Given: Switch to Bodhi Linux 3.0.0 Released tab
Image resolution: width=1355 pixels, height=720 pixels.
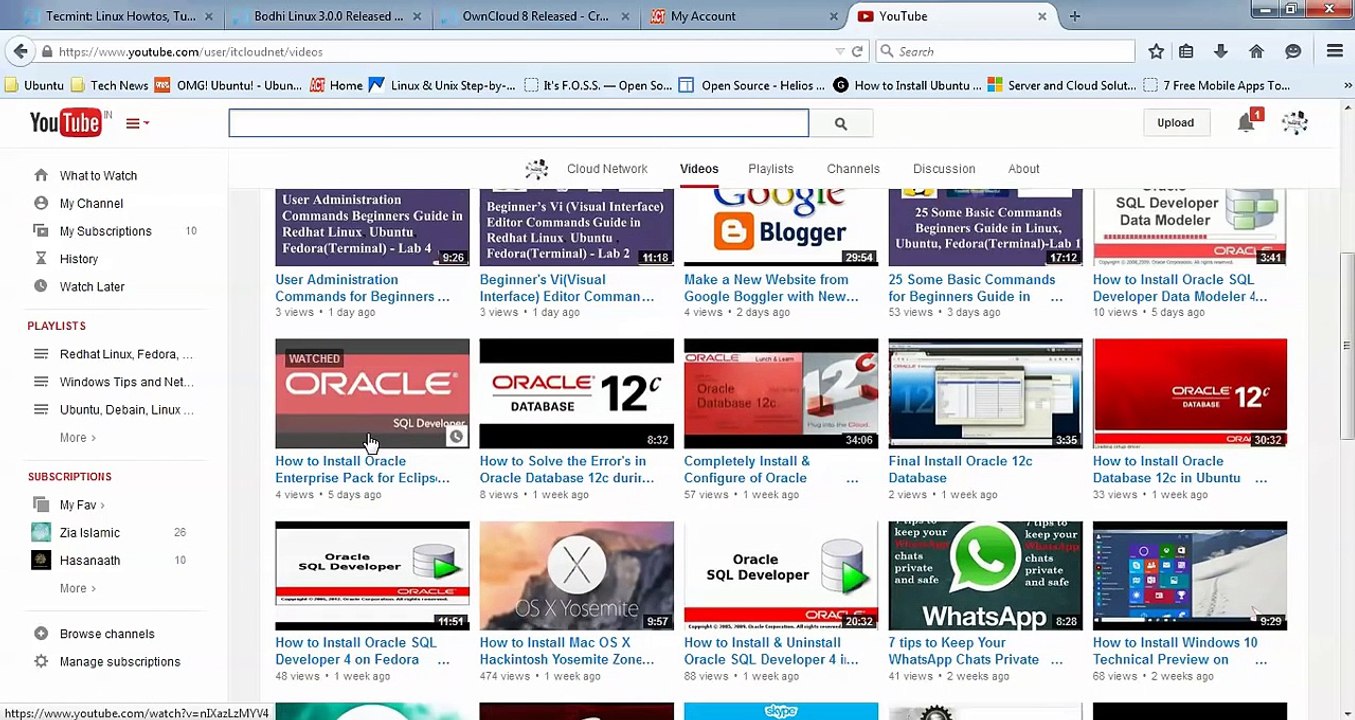Looking at the screenshot, I should pos(326,16).
